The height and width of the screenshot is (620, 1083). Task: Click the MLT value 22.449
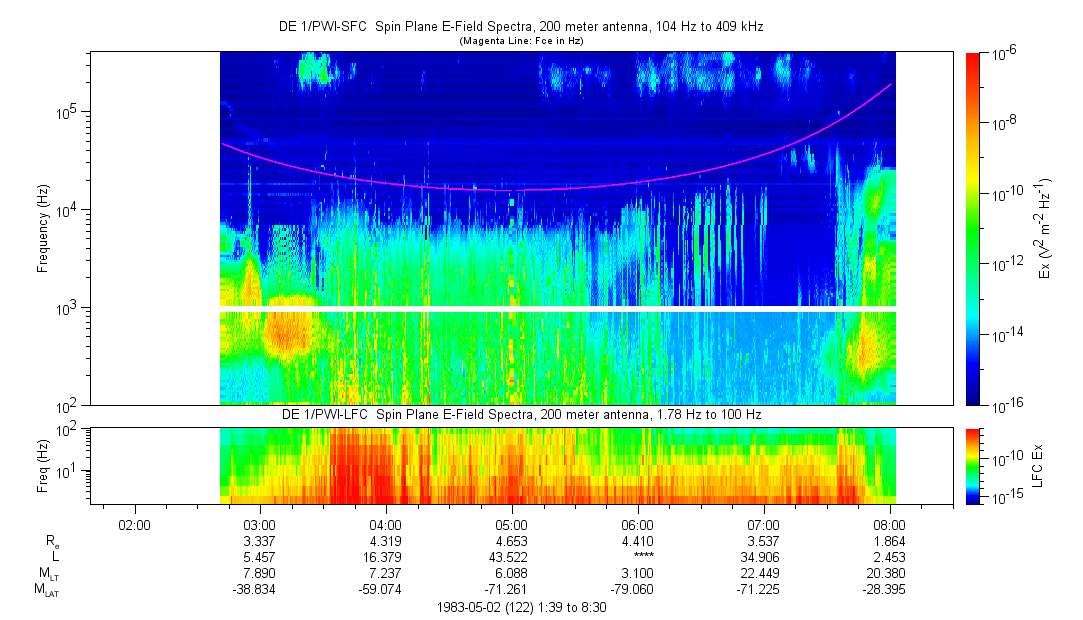click(x=763, y=573)
